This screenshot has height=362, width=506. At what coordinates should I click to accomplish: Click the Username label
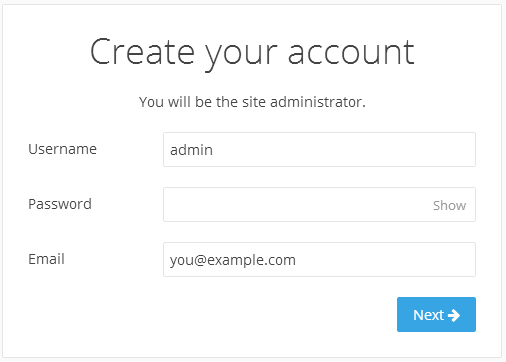[62, 149]
